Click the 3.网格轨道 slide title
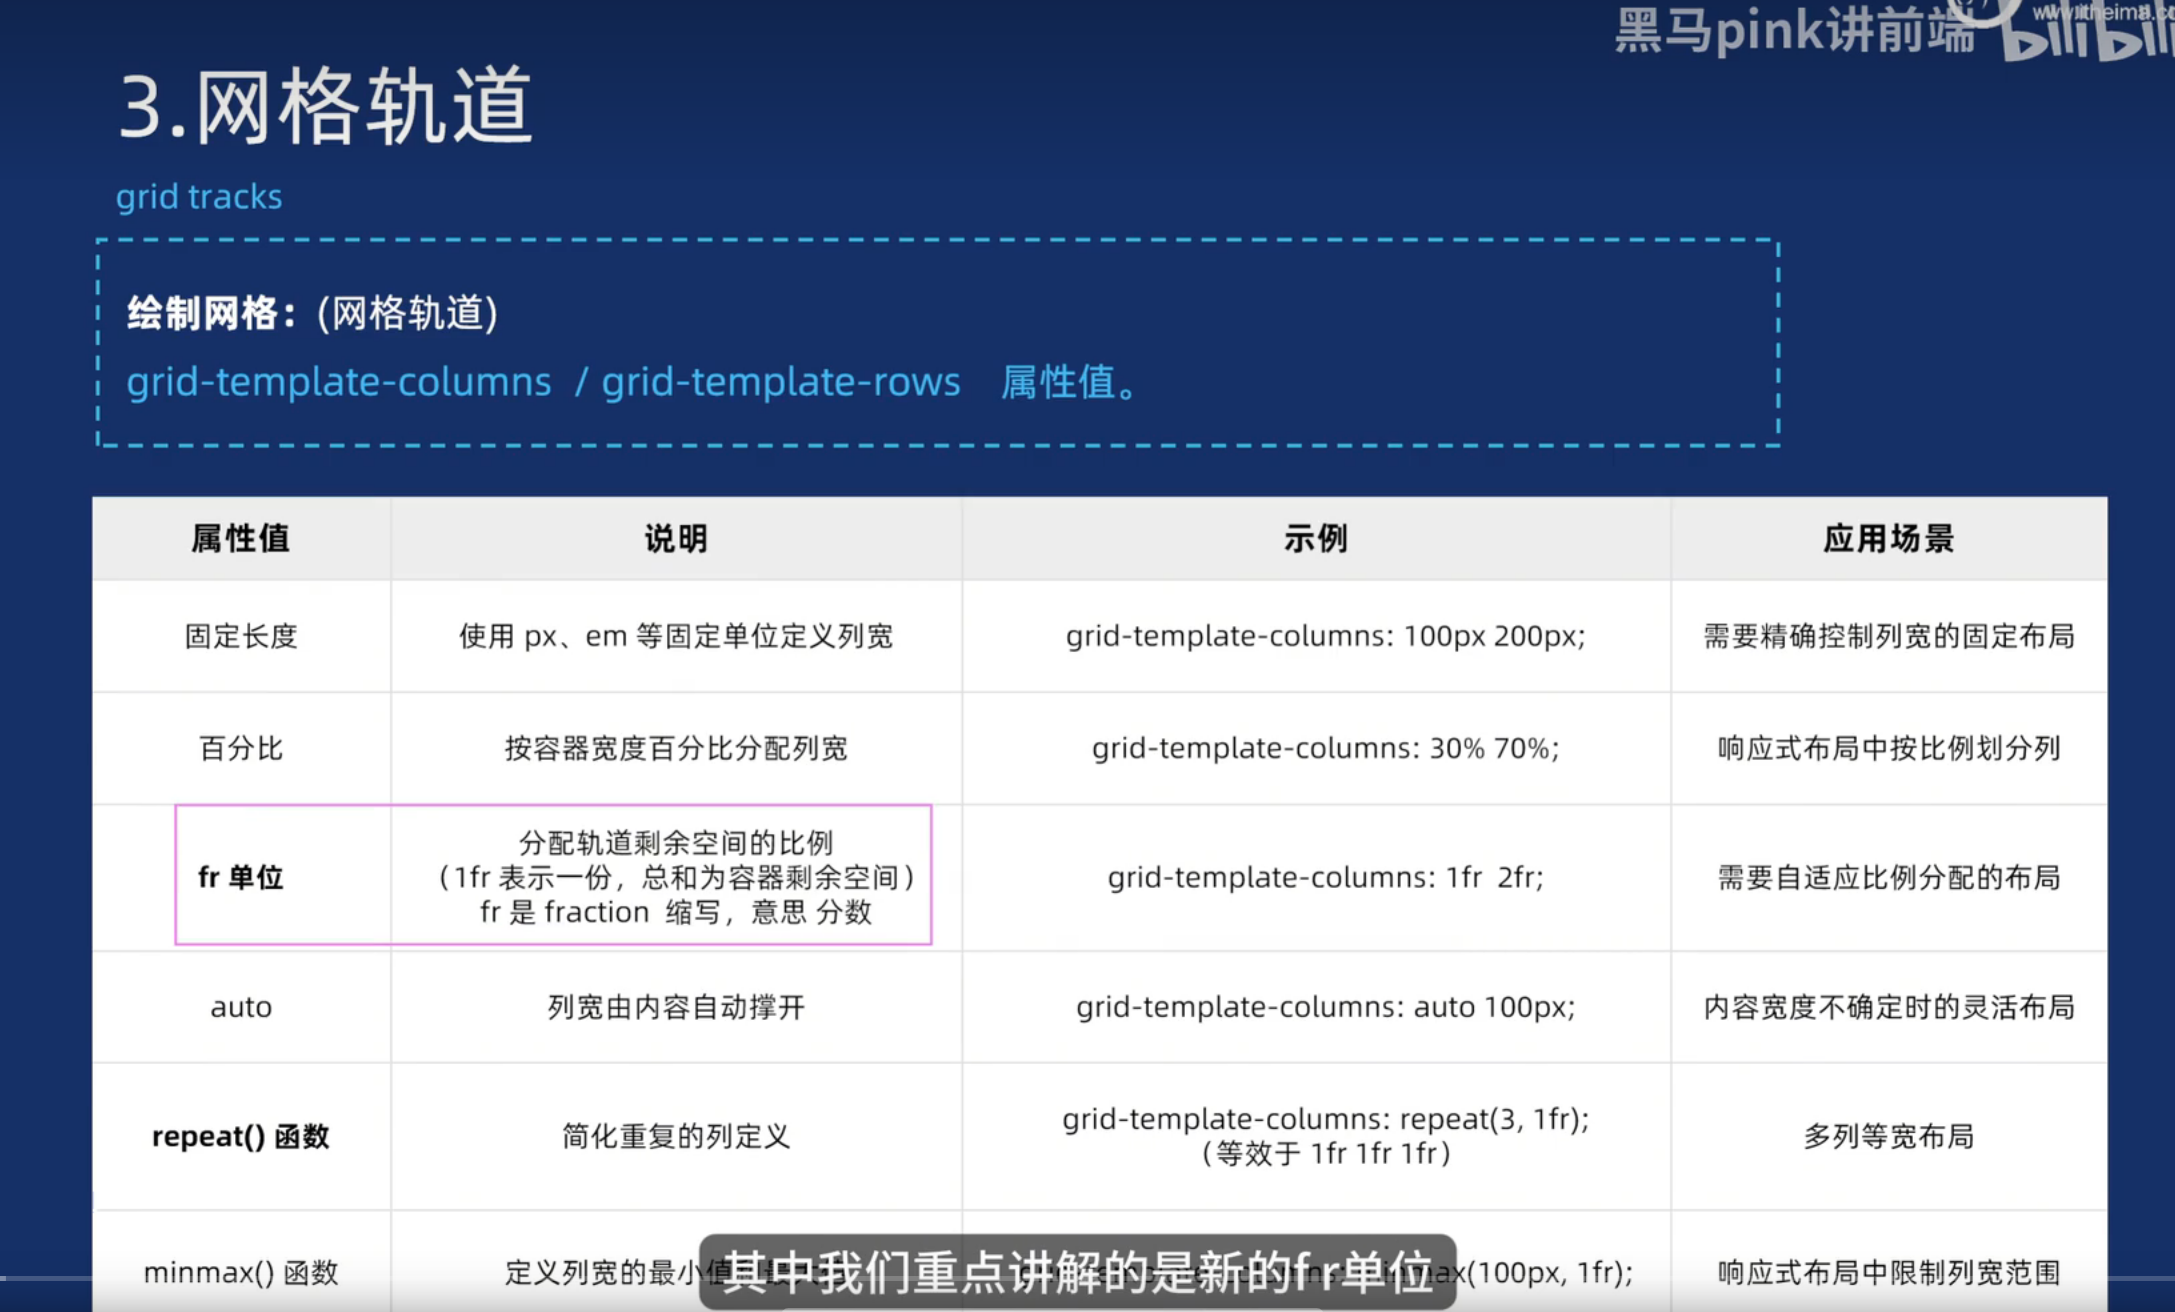The image size is (2175, 1312). (326, 106)
